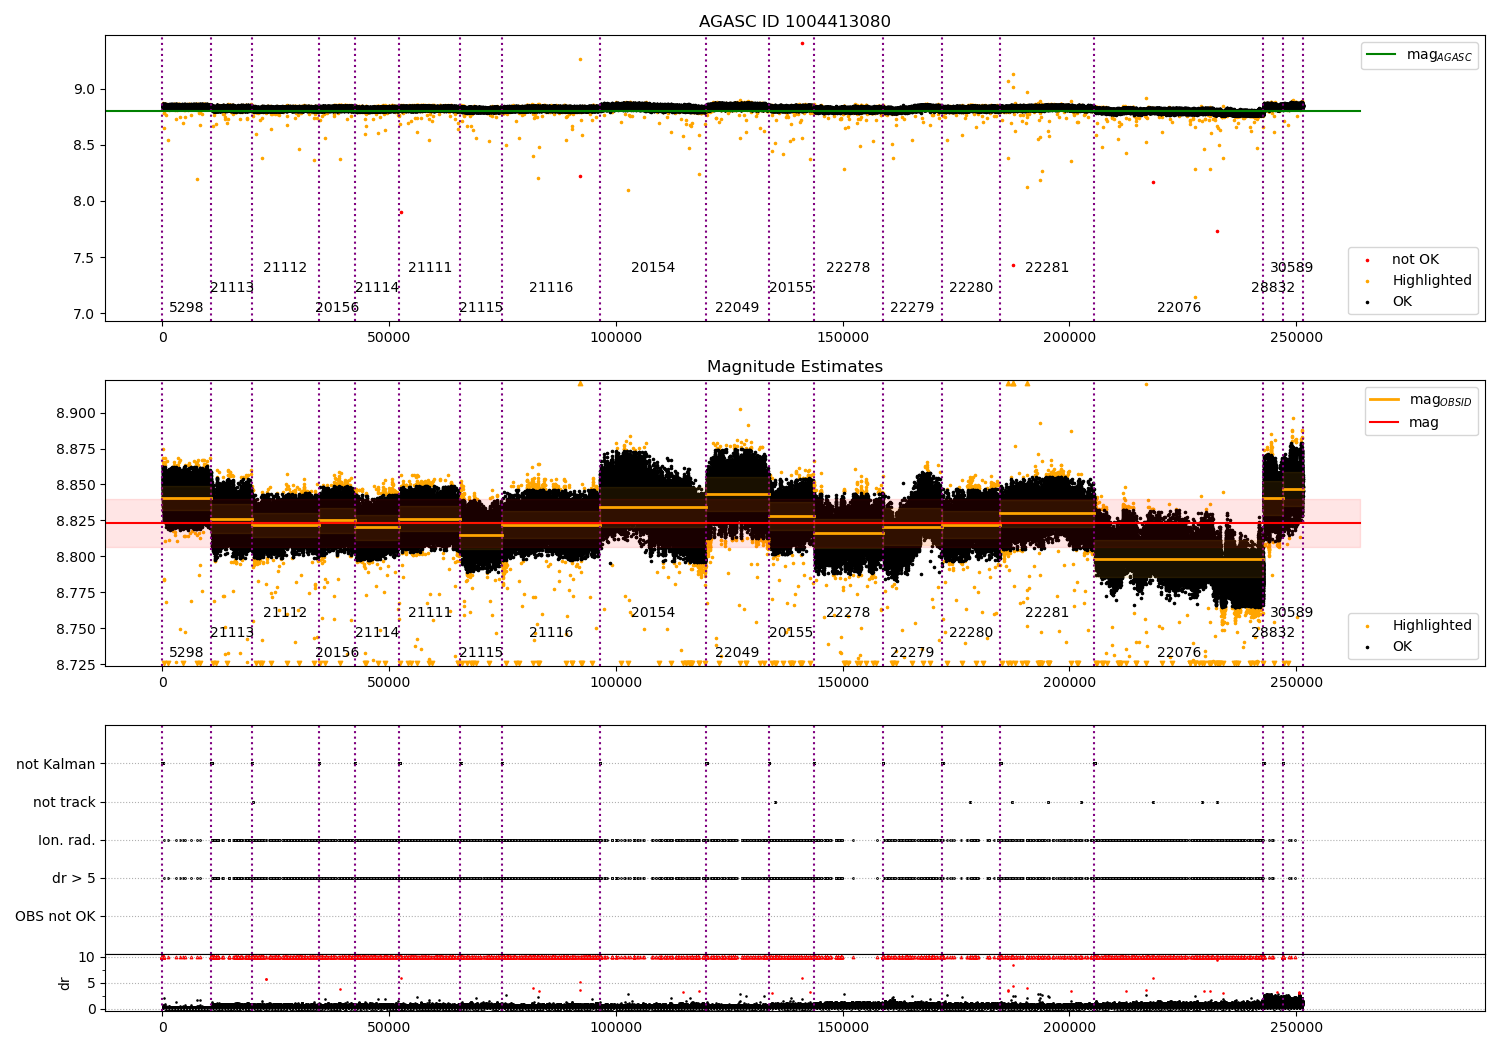The width and height of the screenshot is (1500, 1050).
Task: Click obsid label 22076 in Magnitude Estimates plot
Action: pyautogui.click(x=1179, y=653)
